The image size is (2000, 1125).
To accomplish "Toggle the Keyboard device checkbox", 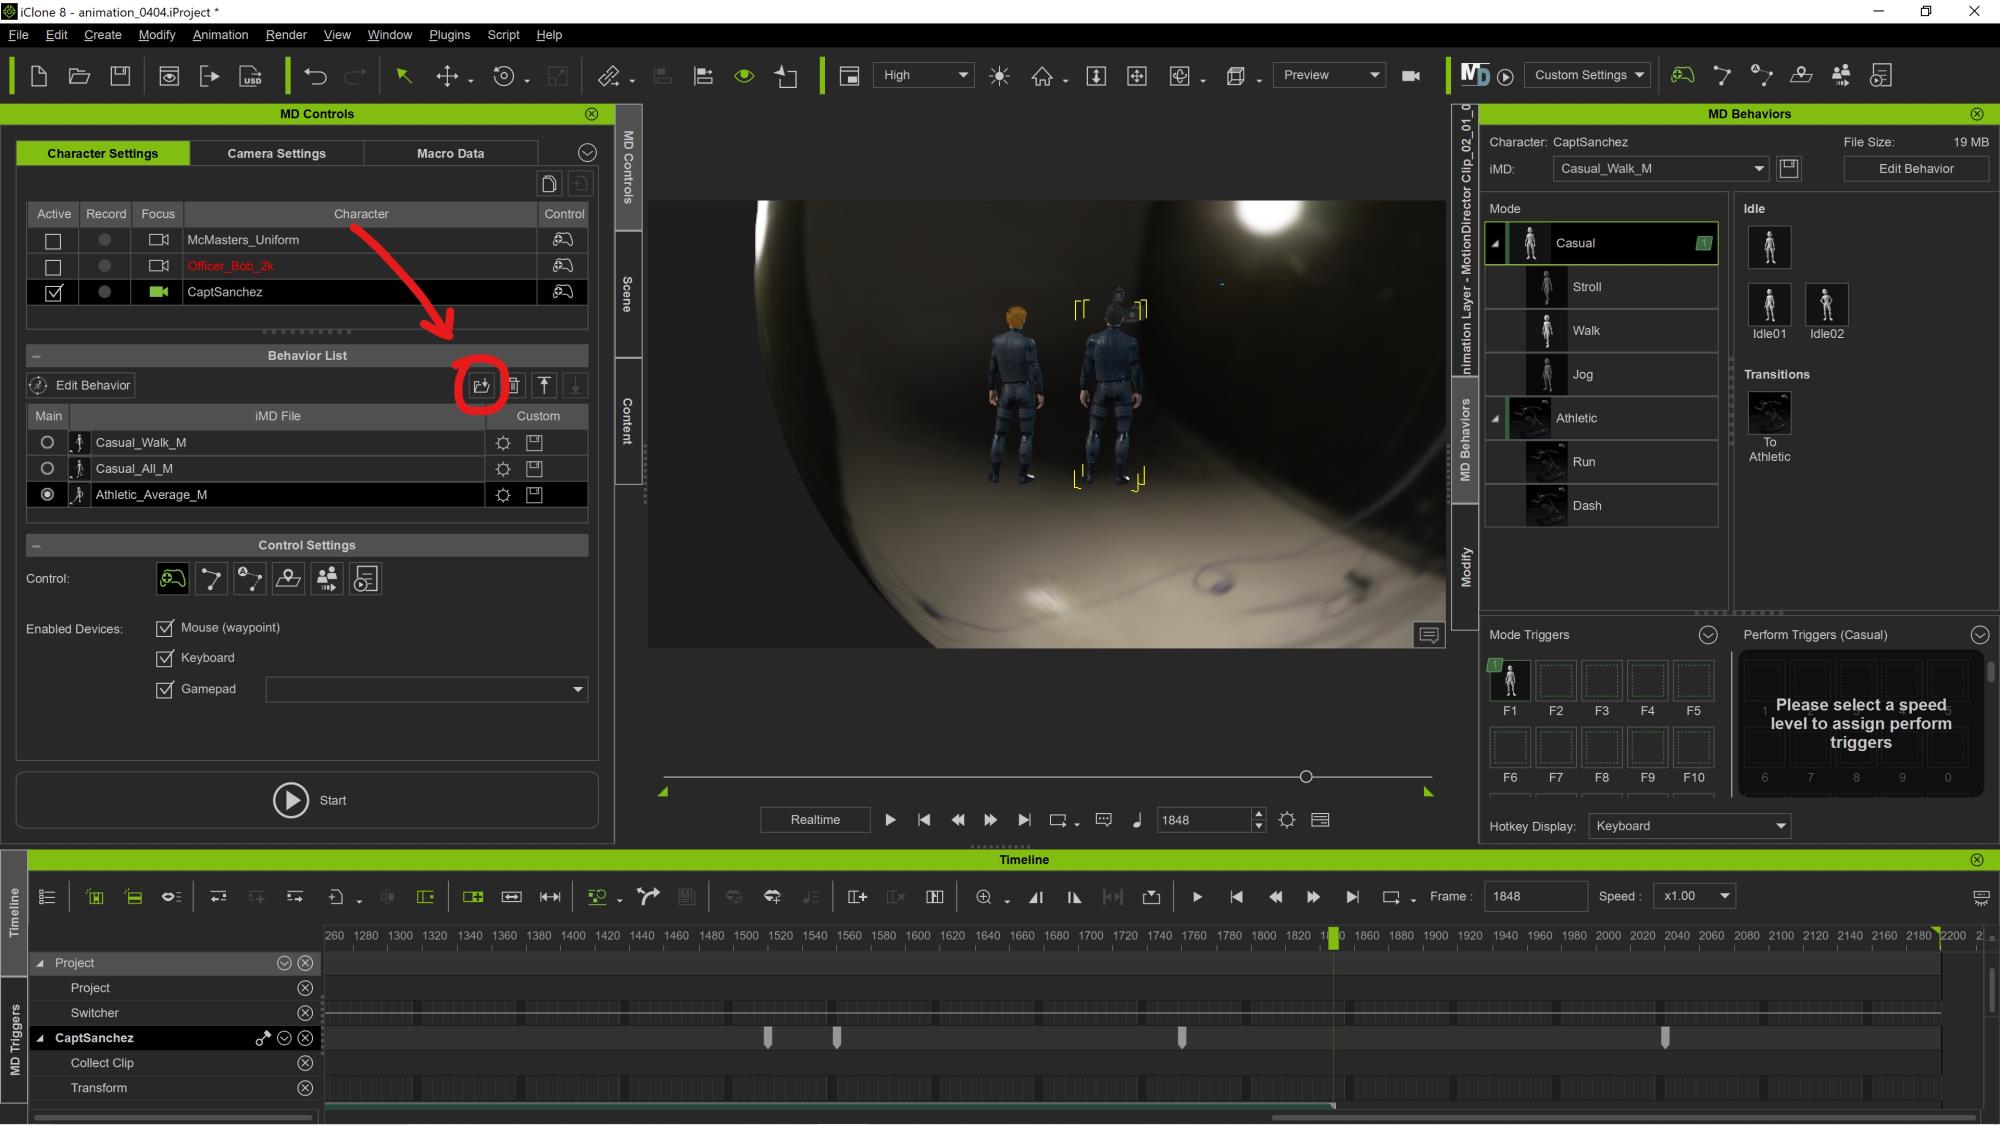I will [165, 658].
